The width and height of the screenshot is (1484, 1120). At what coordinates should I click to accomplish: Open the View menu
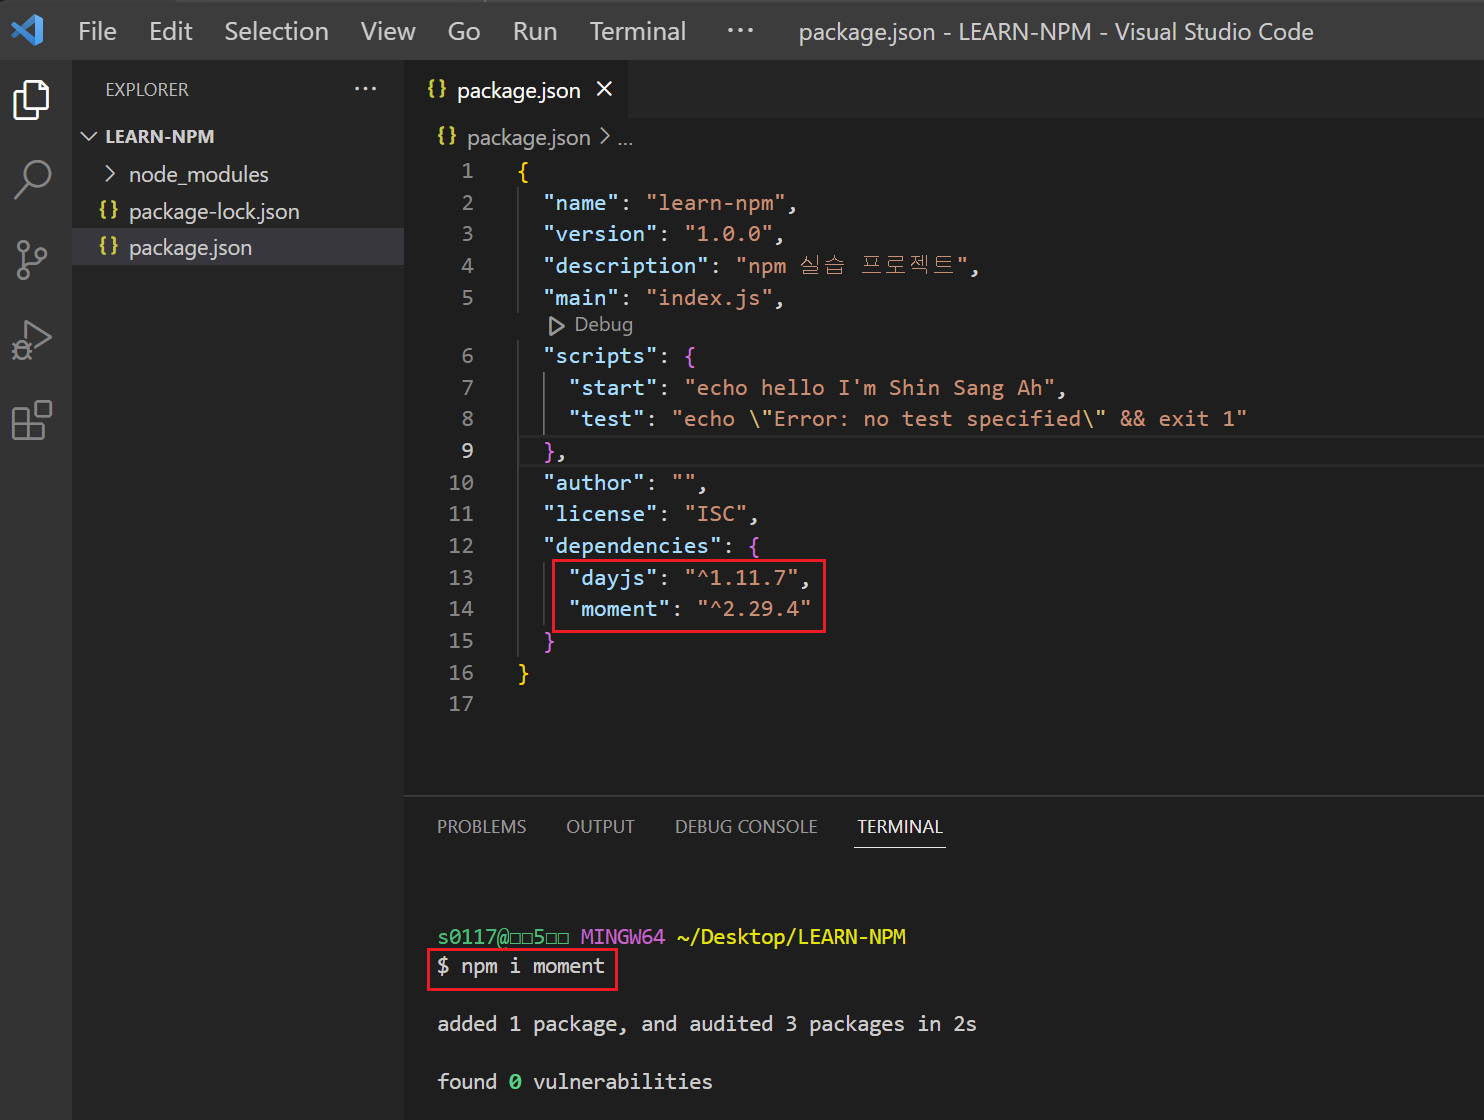pyautogui.click(x=388, y=31)
